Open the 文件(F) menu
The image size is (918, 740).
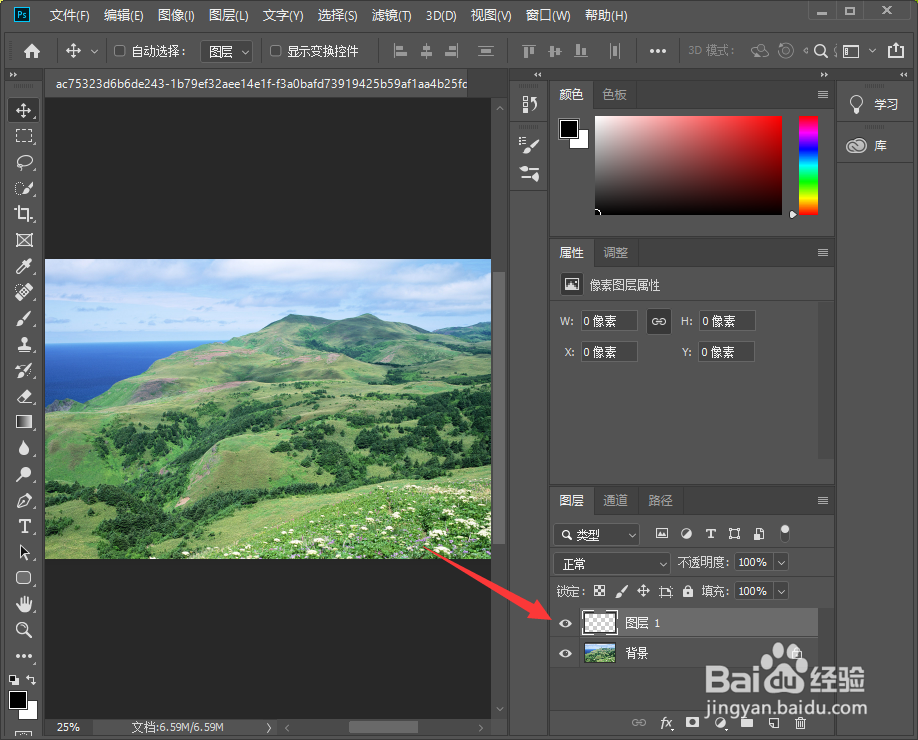coord(70,15)
